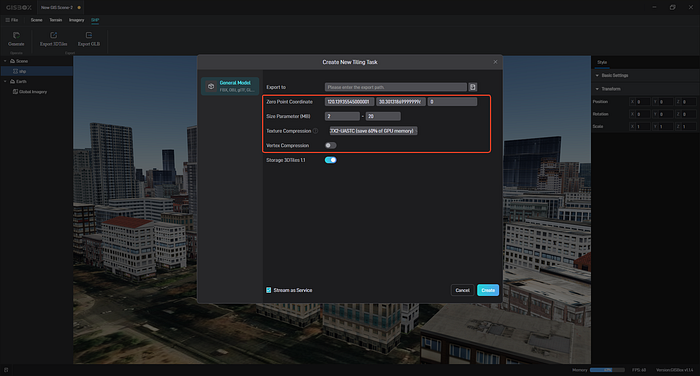Screen dimensions: 700x376
Task: Click the Scene folder icon in the tree
Action: click(12, 61)
